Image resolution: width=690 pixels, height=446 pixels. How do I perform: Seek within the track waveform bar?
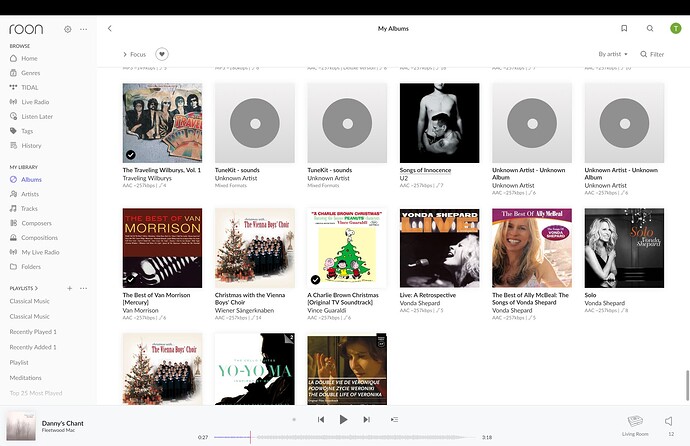345,437
